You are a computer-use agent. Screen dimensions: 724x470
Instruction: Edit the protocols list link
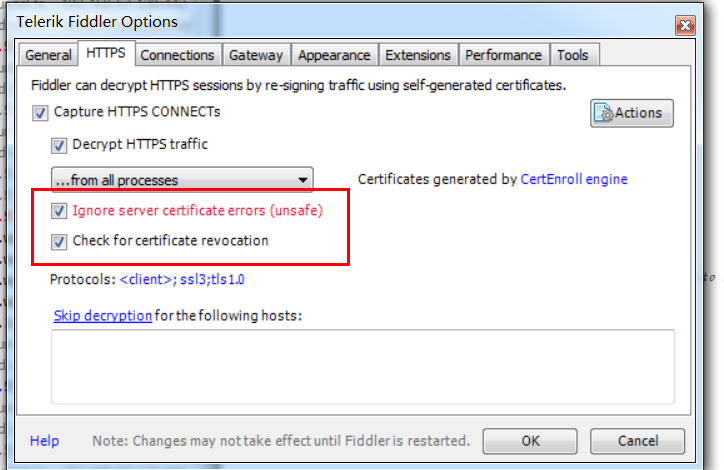(x=182, y=279)
